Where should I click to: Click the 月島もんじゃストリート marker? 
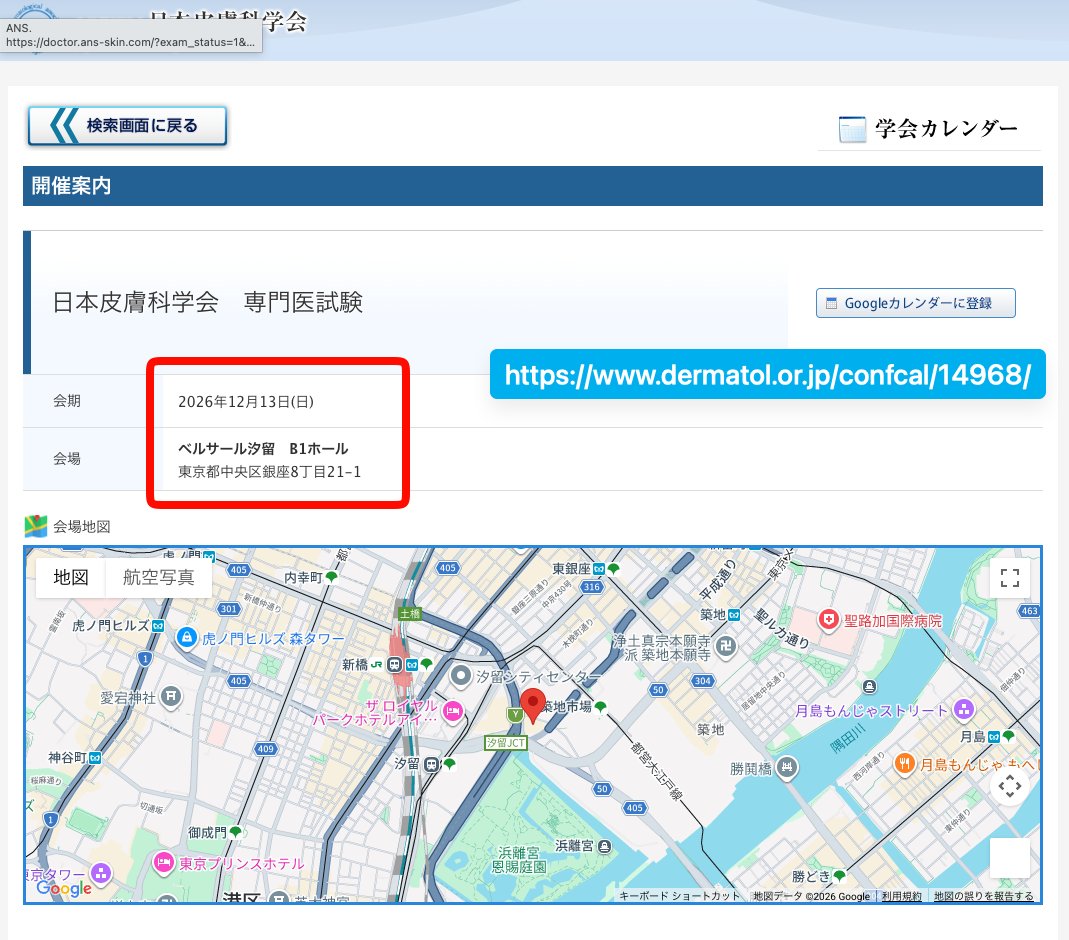pyautogui.click(x=963, y=708)
